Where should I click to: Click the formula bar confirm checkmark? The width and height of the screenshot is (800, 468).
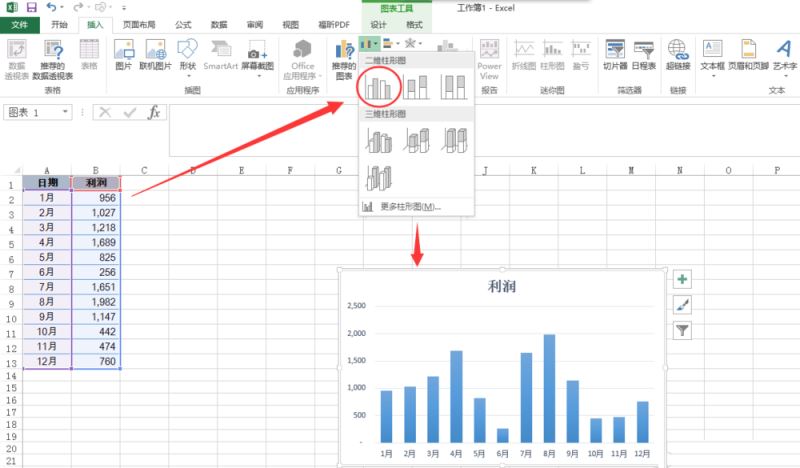click(130, 112)
